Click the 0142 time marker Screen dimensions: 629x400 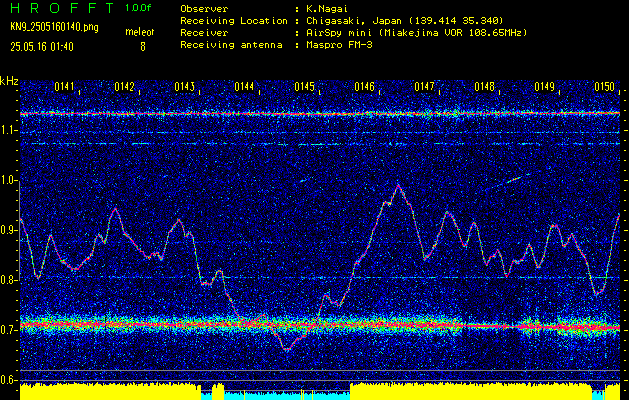click(x=124, y=86)
